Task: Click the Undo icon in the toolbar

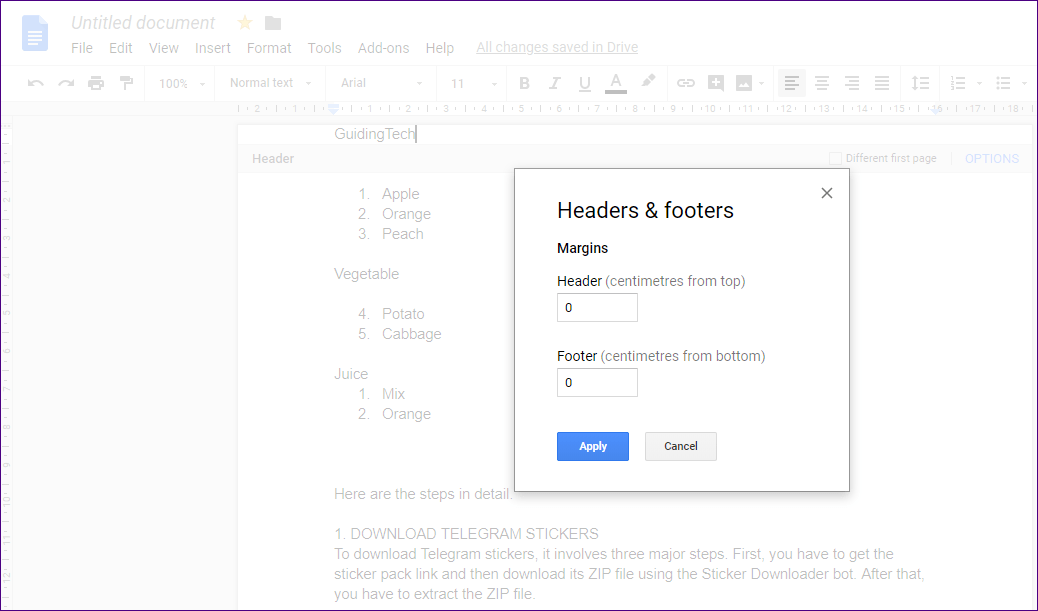Action: [x=36, y=83]
